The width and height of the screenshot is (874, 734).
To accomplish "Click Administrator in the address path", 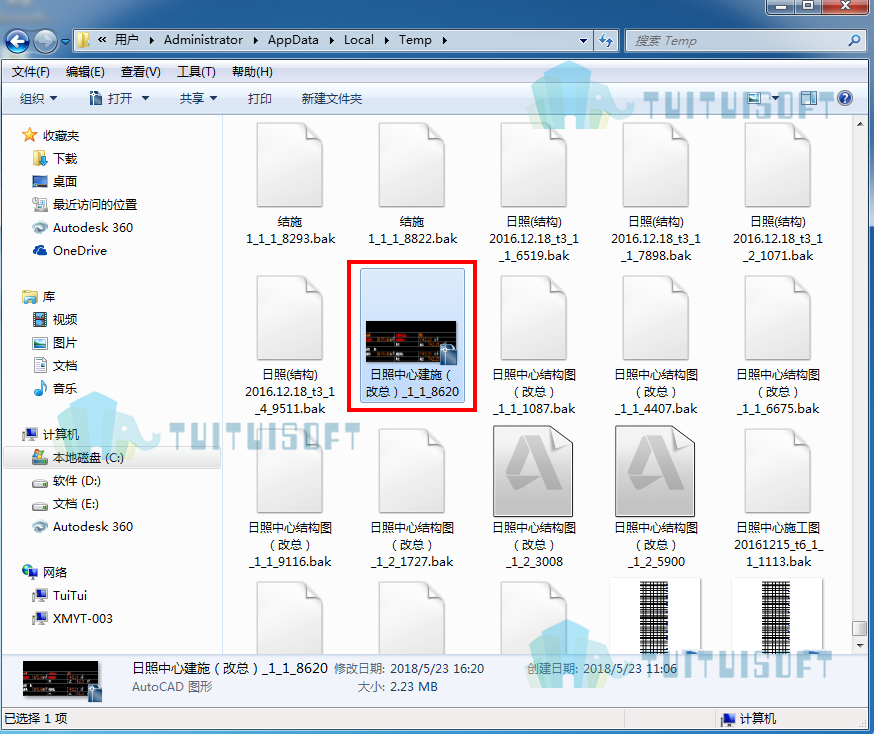I will pos(203,40).
